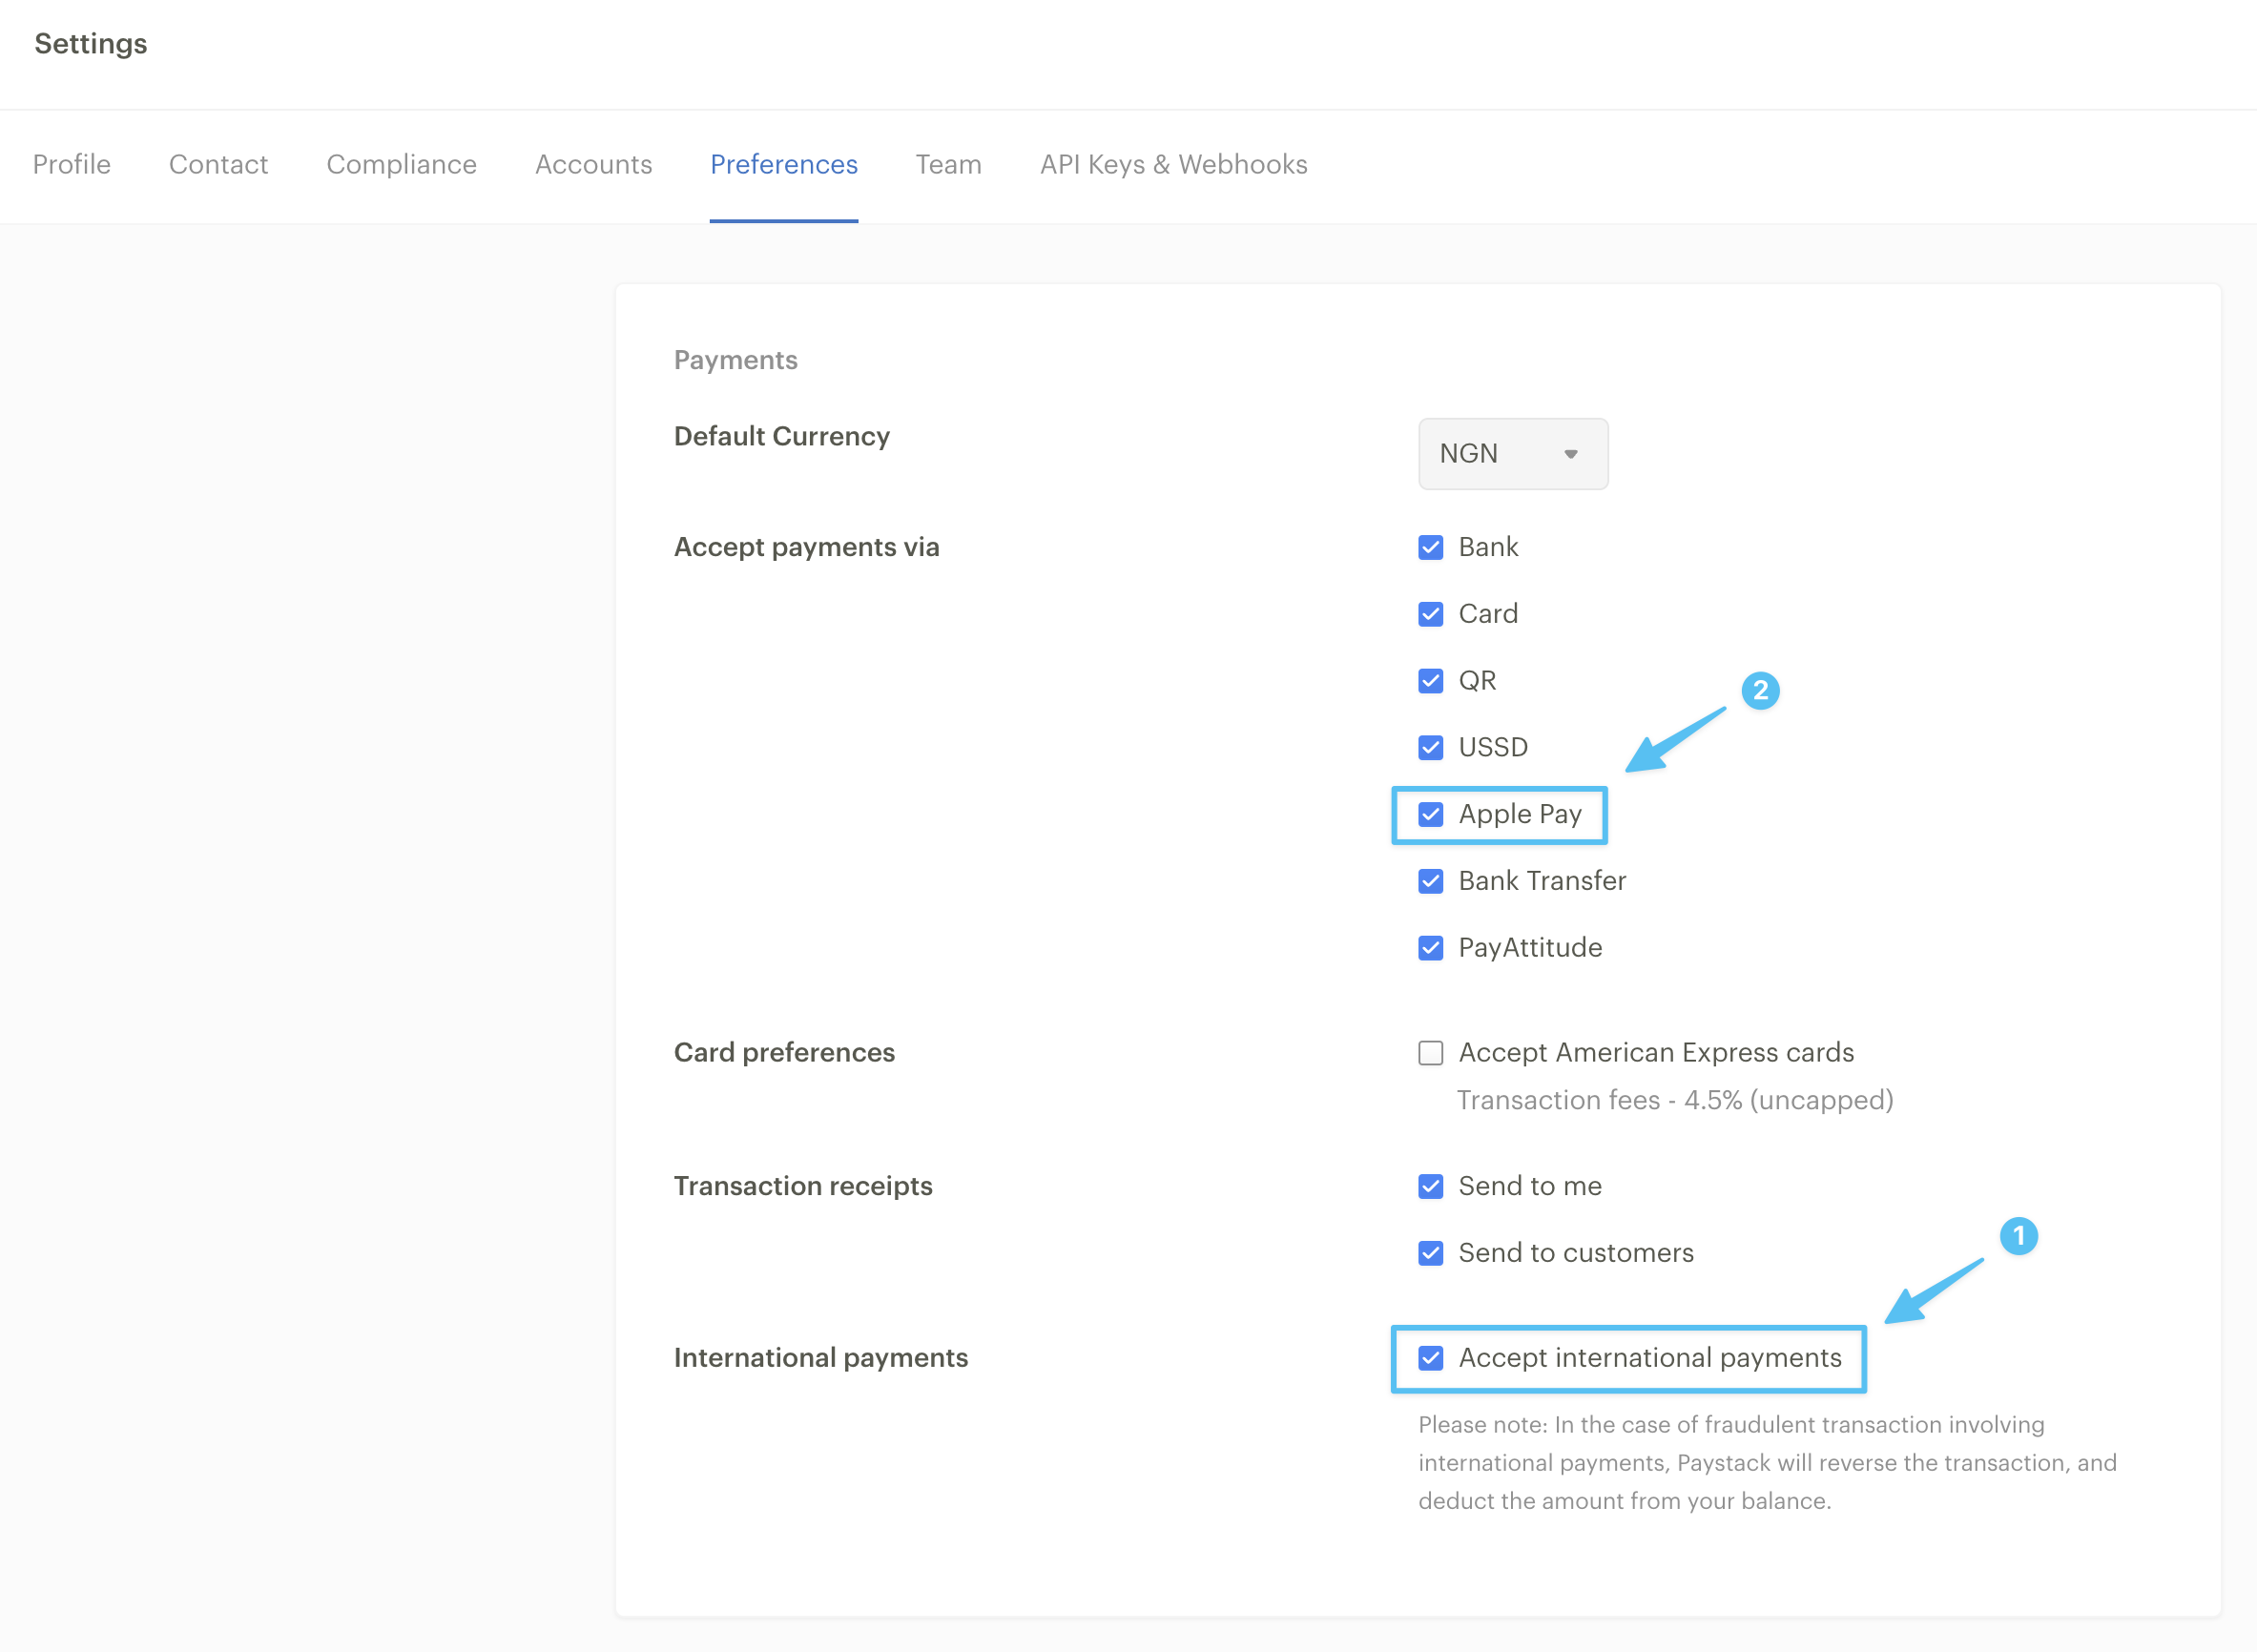Uncheck the Bank Transfer checkbox
This screenshot has width=2257, height=1652.
[x=1430, y=881]
